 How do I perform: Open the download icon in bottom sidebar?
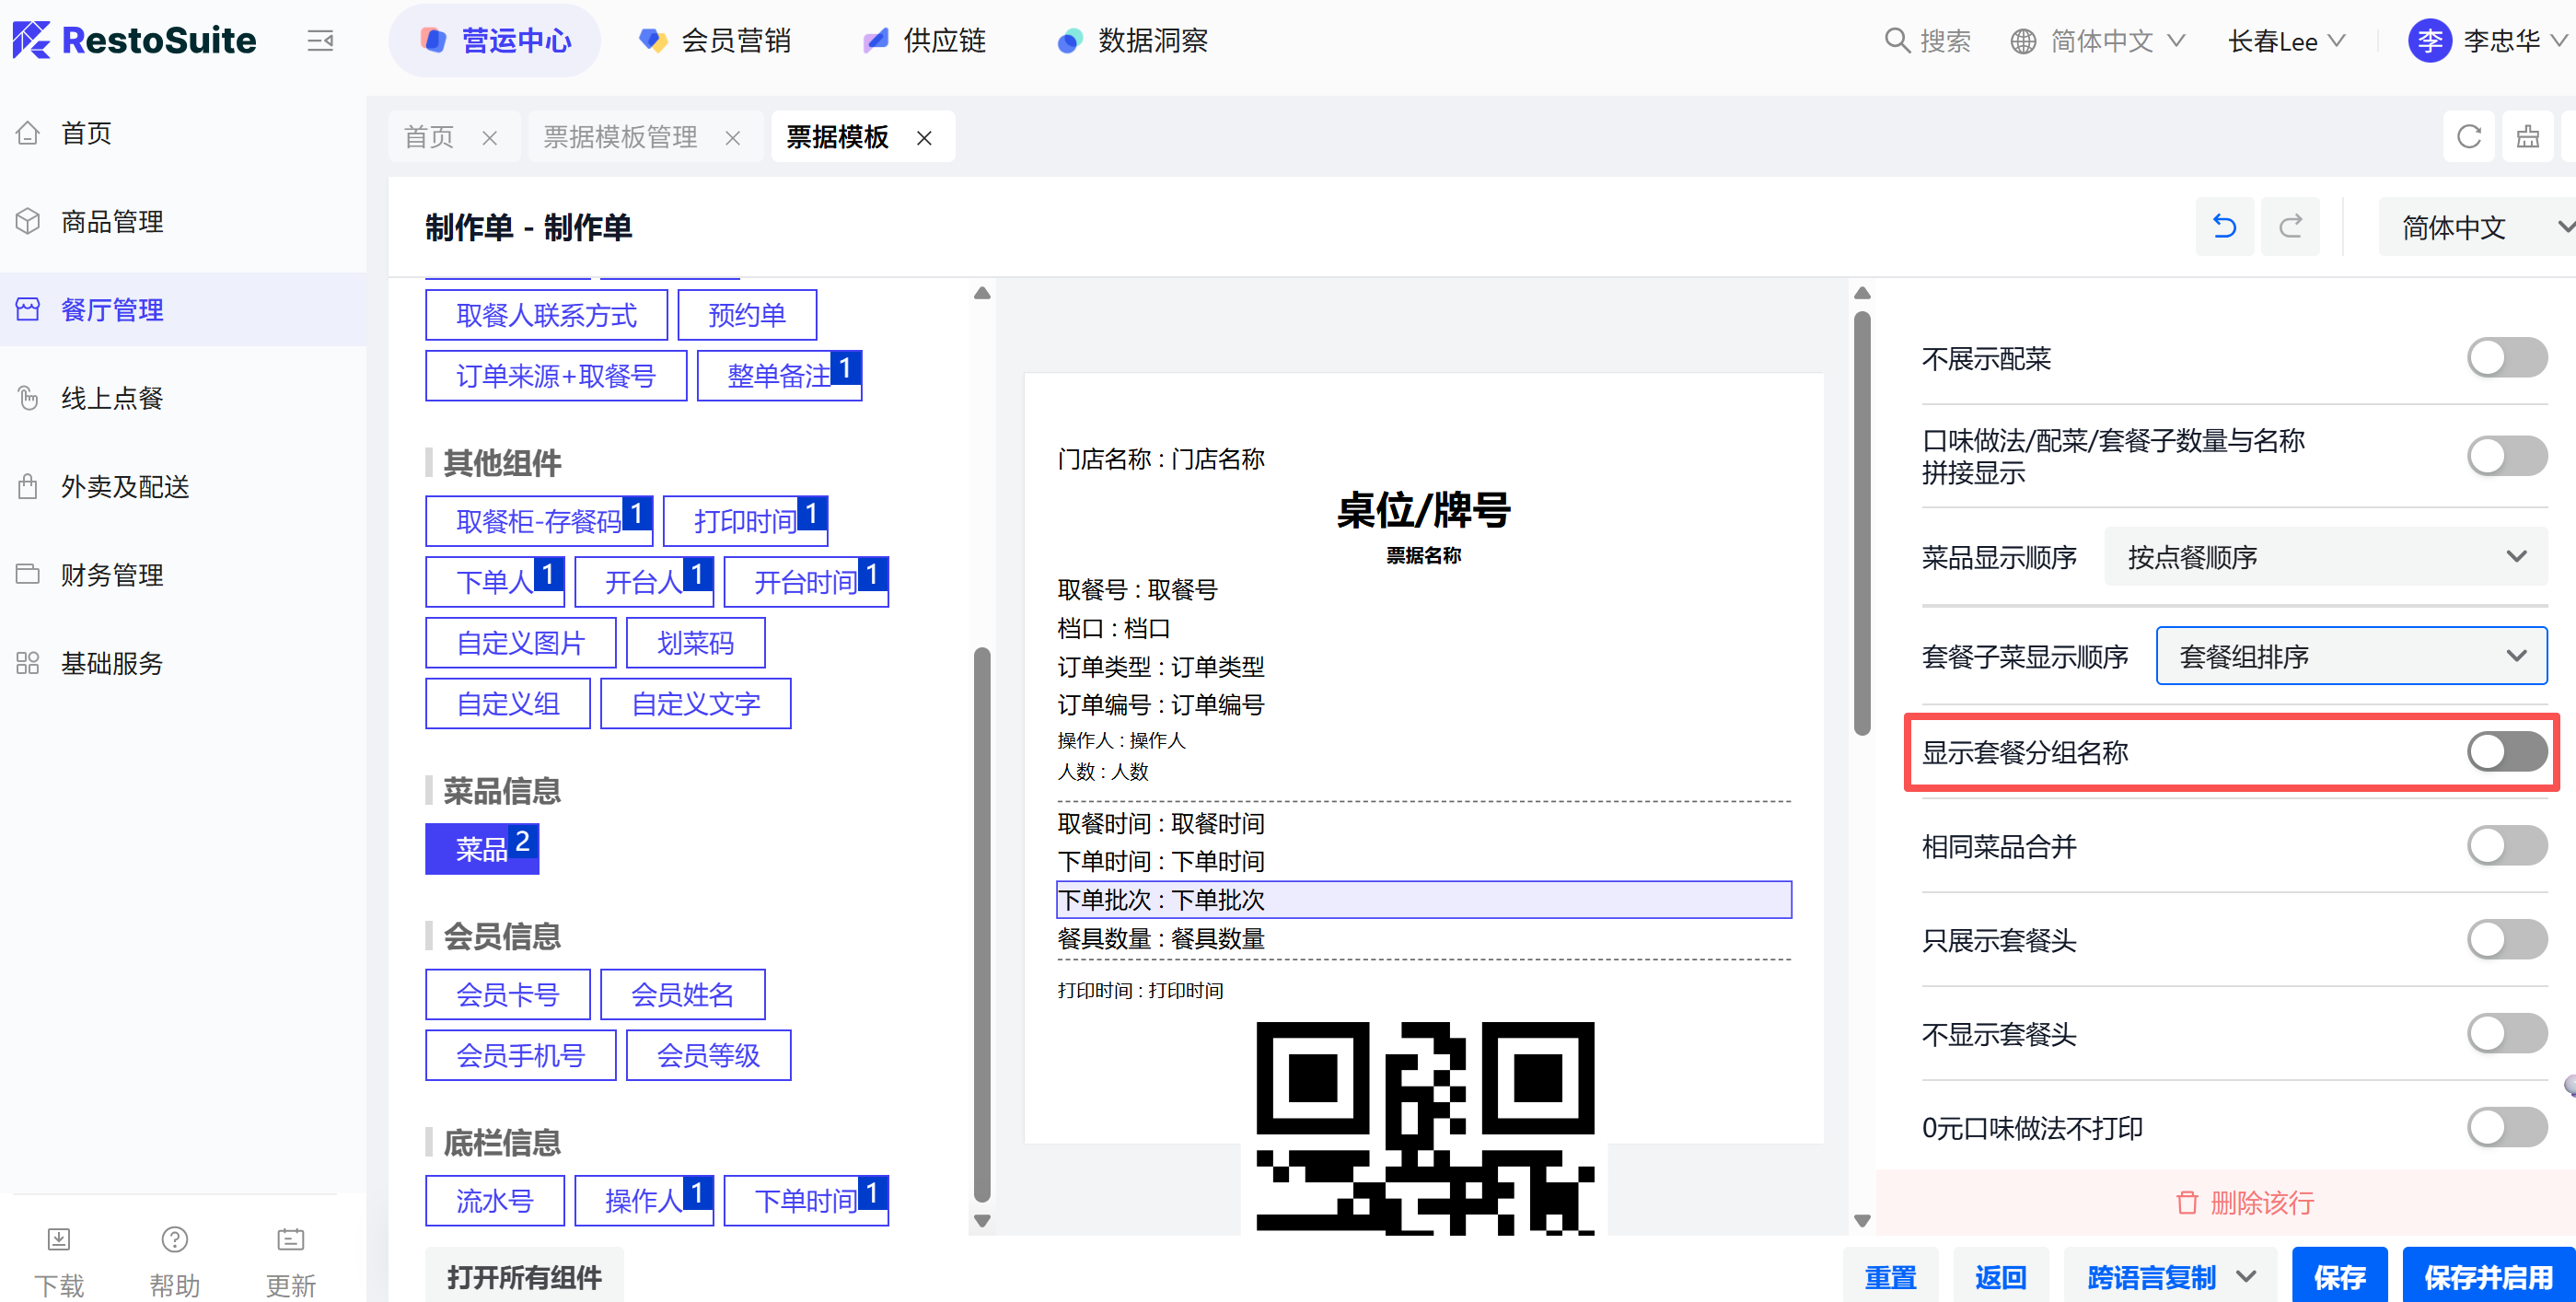(x=59, y=1240)
